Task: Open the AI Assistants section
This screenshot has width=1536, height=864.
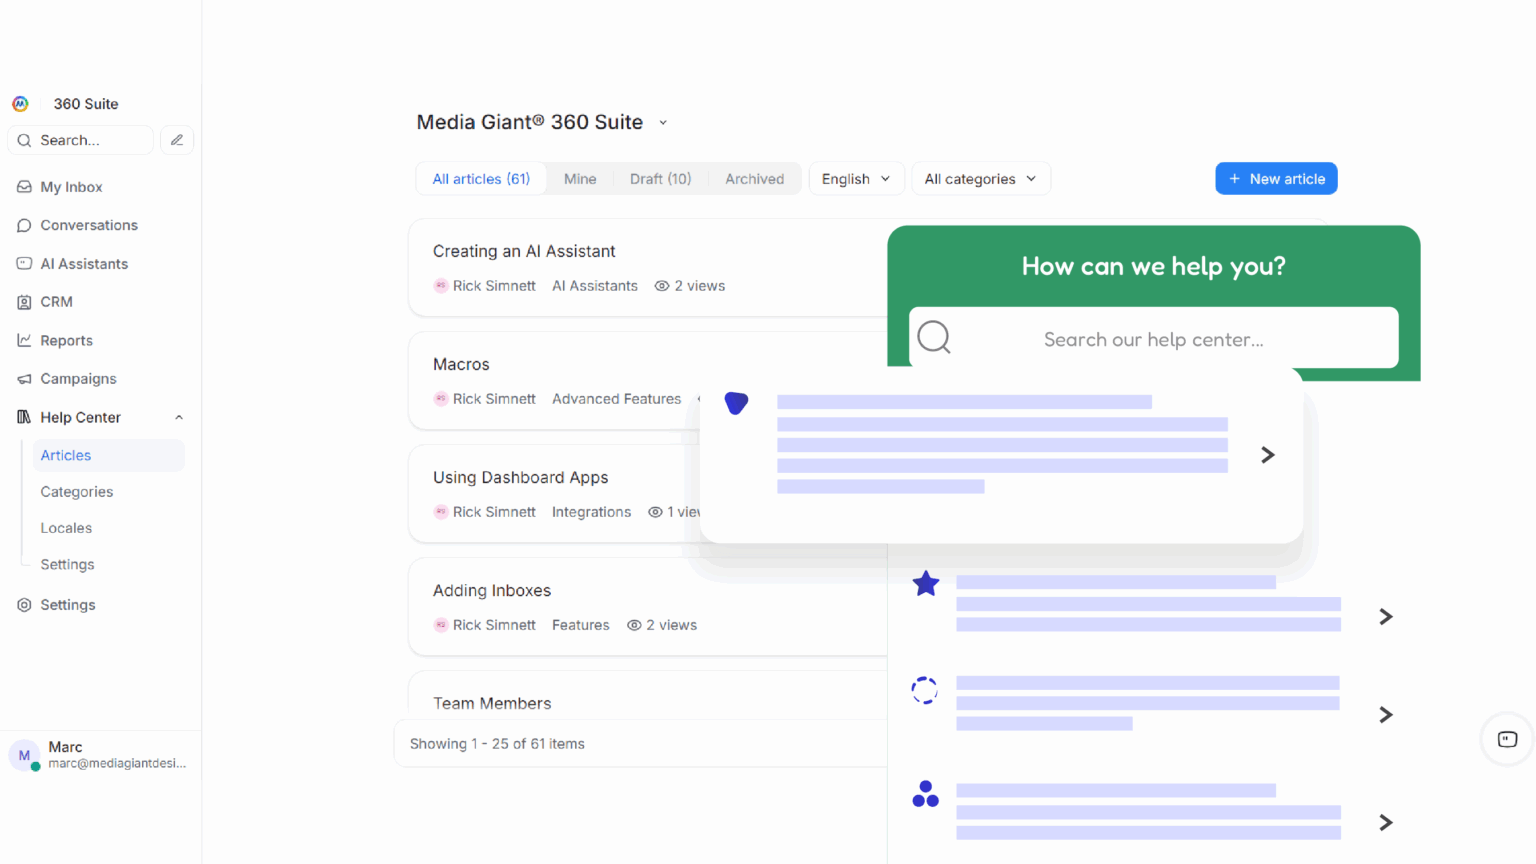Action: coord(84,264)
